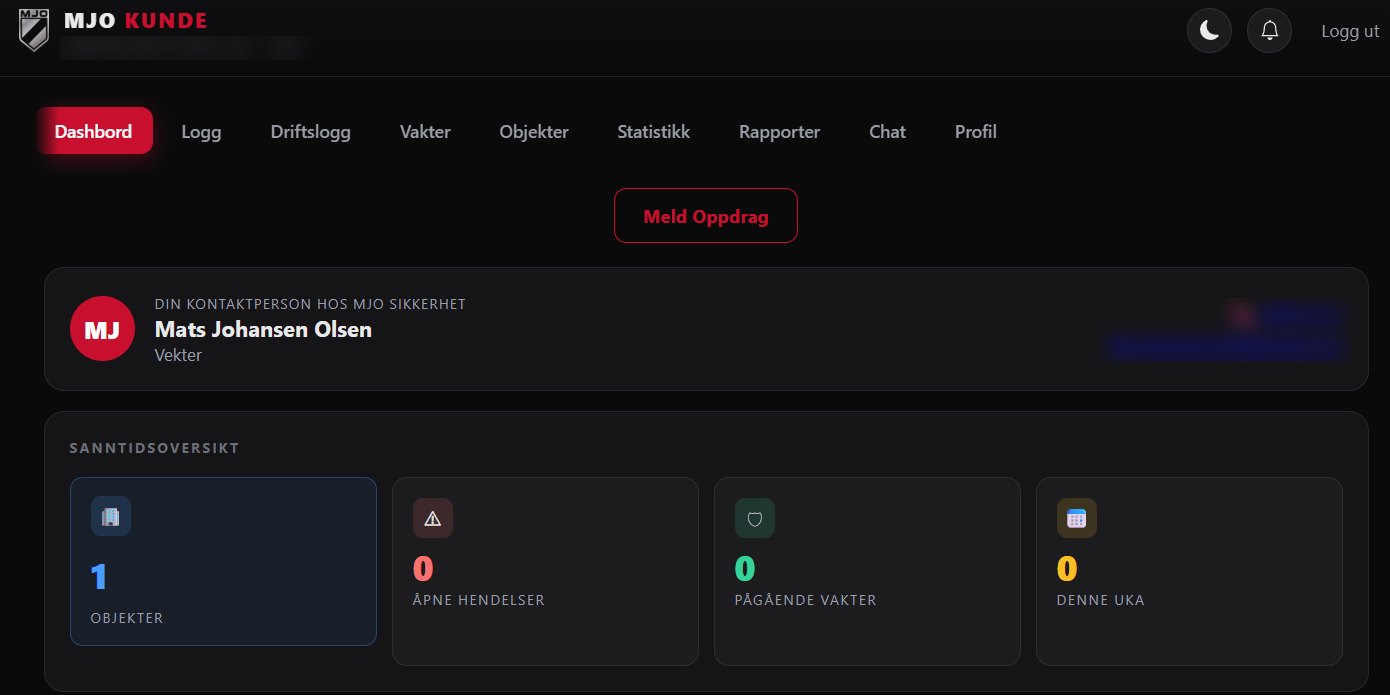View the Statistikk tab

(x=653, y=131)
